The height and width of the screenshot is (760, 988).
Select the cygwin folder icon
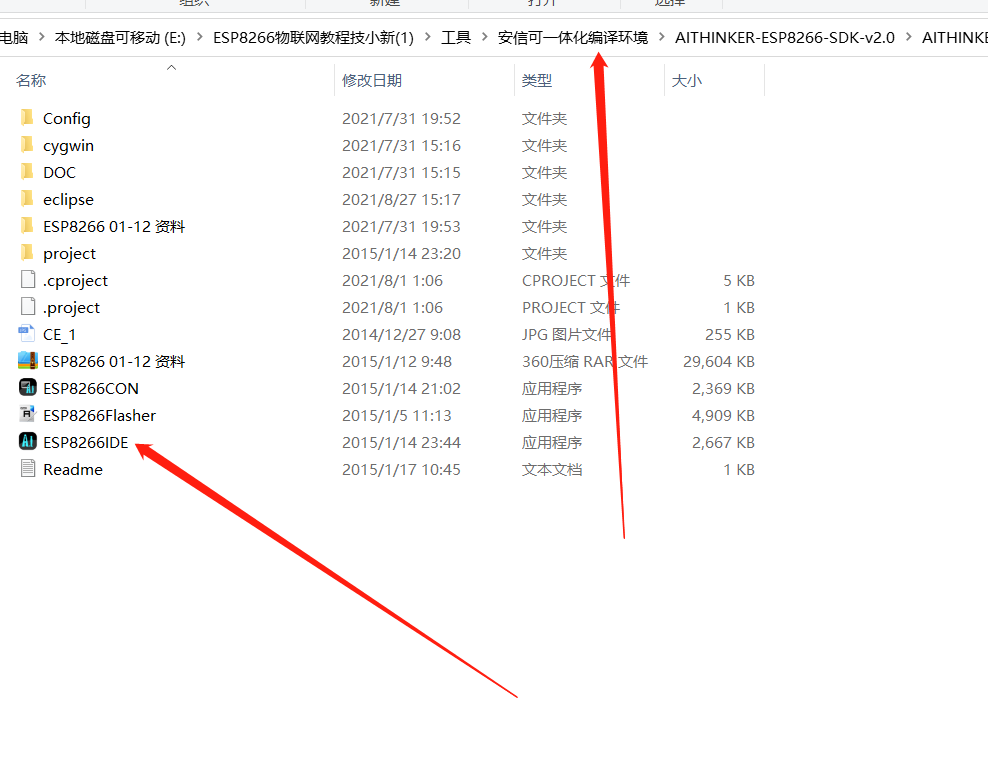(x=27, y=145)
